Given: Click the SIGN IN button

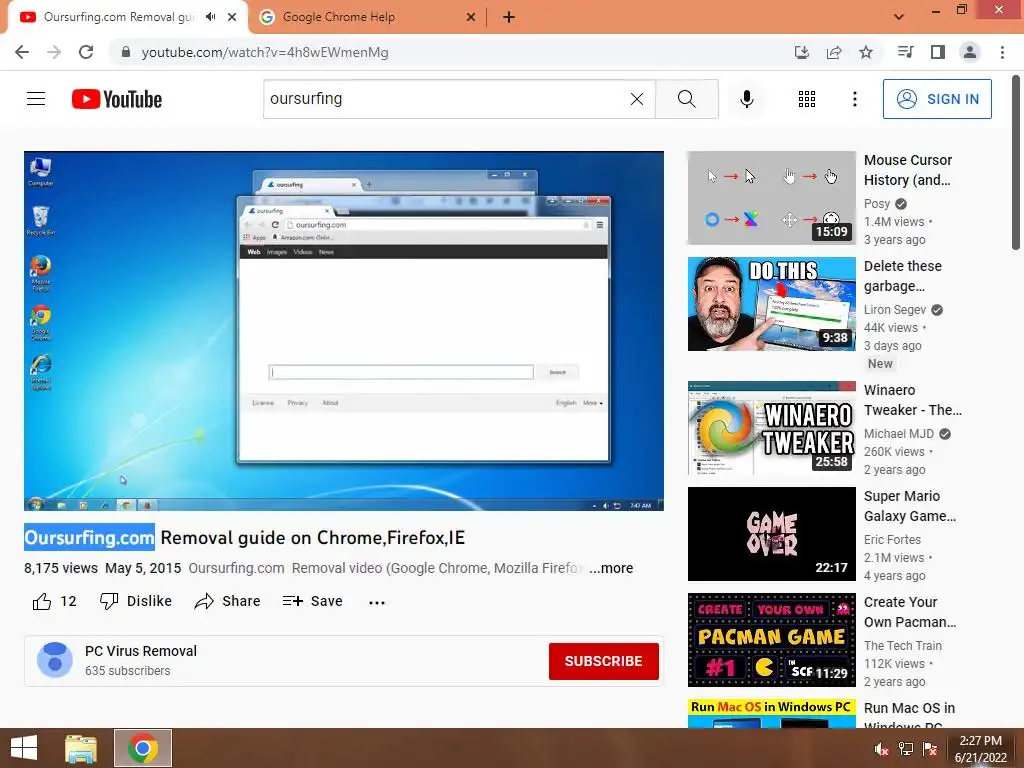Looking at the screenshot, I should 937,99.
